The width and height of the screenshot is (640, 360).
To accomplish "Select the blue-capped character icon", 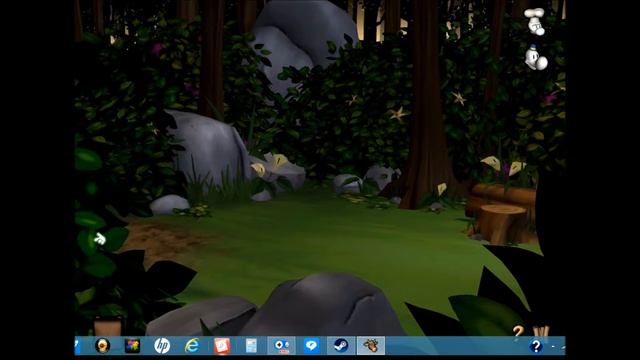I will pyautogui.click(x=536, y=58).
